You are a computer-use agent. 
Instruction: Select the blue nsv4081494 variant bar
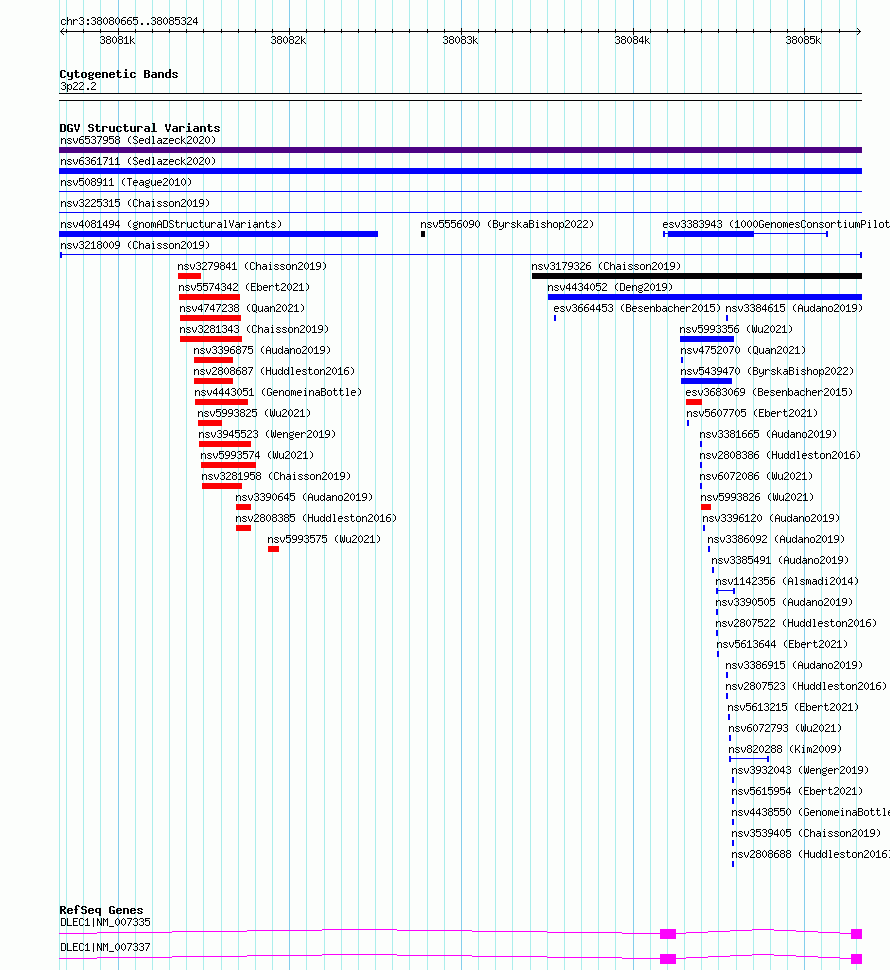pos(218,234)
